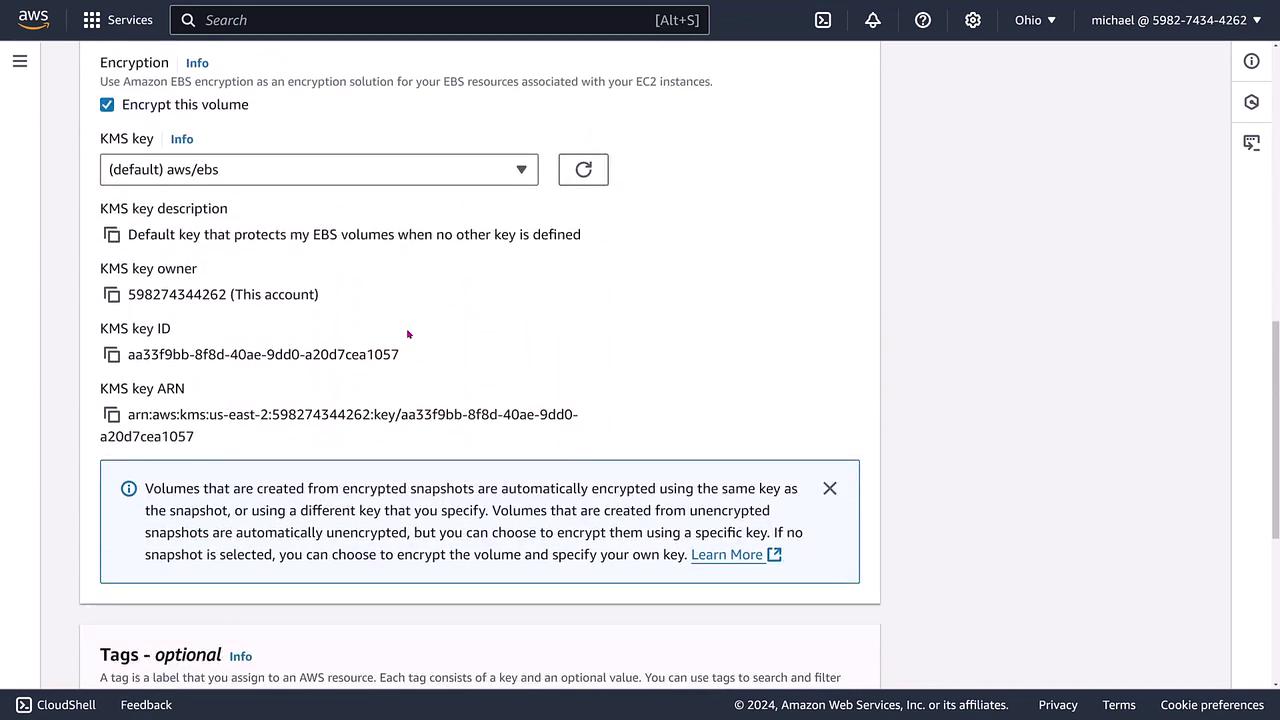This screenshot has width=1280, height=720.
Task: Expand the left navigation hamburger menu
Action: 20,62
